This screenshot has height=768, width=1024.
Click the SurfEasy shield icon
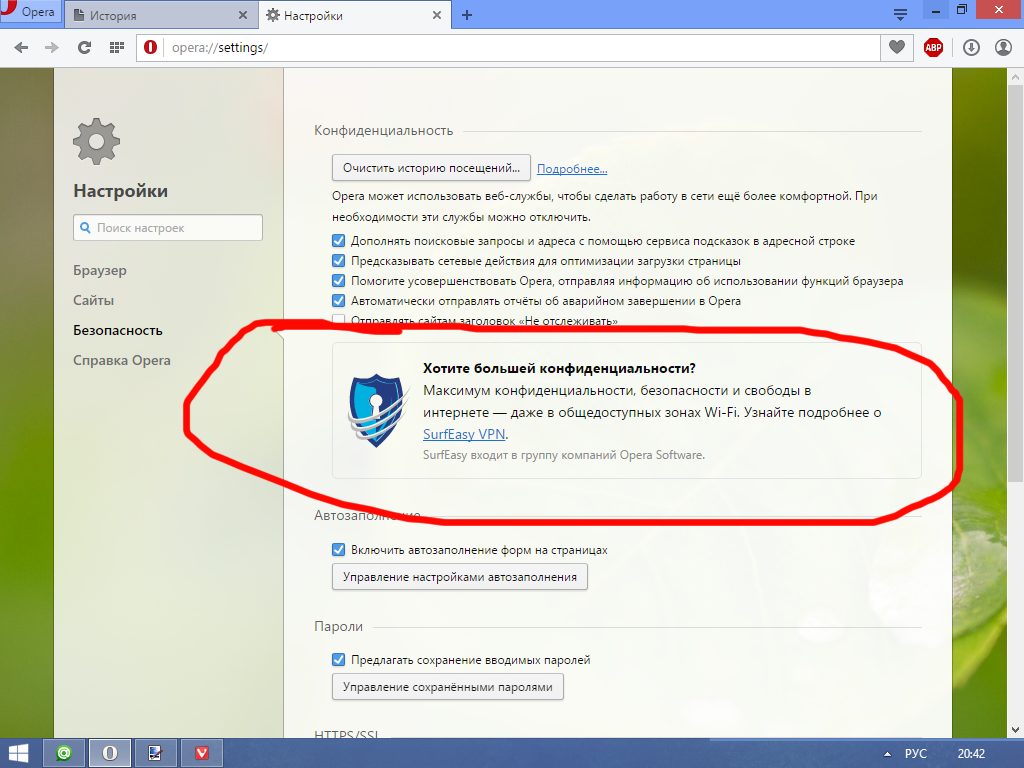(x=377, y=409)
